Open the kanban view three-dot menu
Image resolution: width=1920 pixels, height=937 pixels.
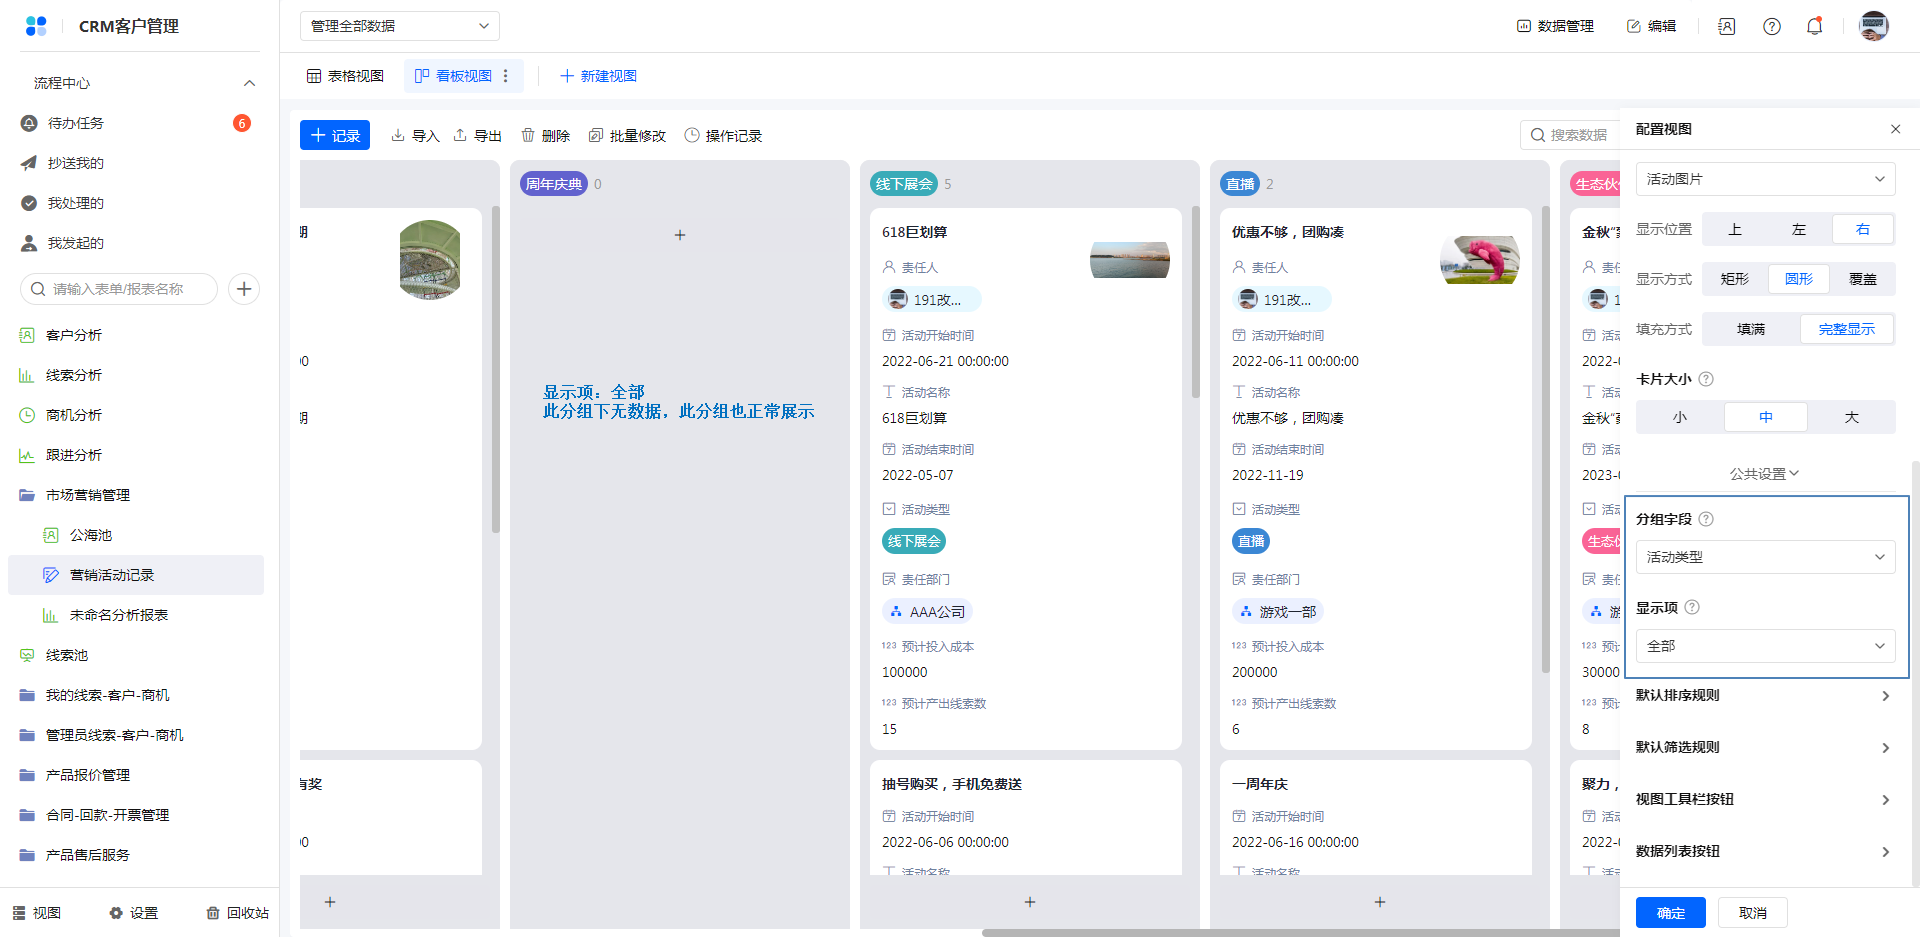(506, 76)
